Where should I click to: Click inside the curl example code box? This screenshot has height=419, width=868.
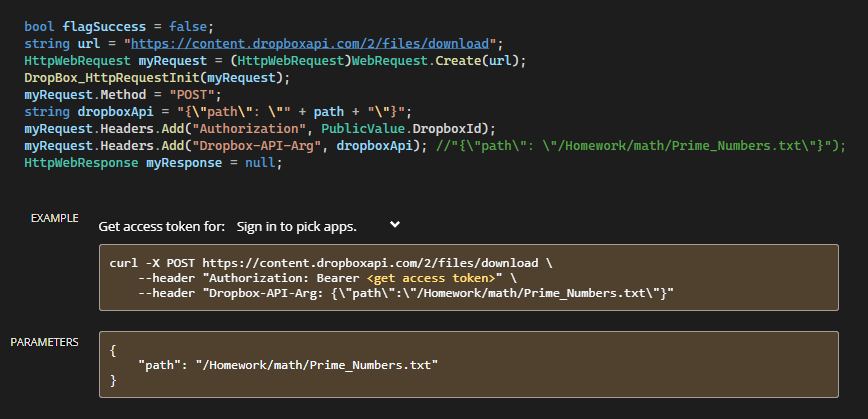468,277
